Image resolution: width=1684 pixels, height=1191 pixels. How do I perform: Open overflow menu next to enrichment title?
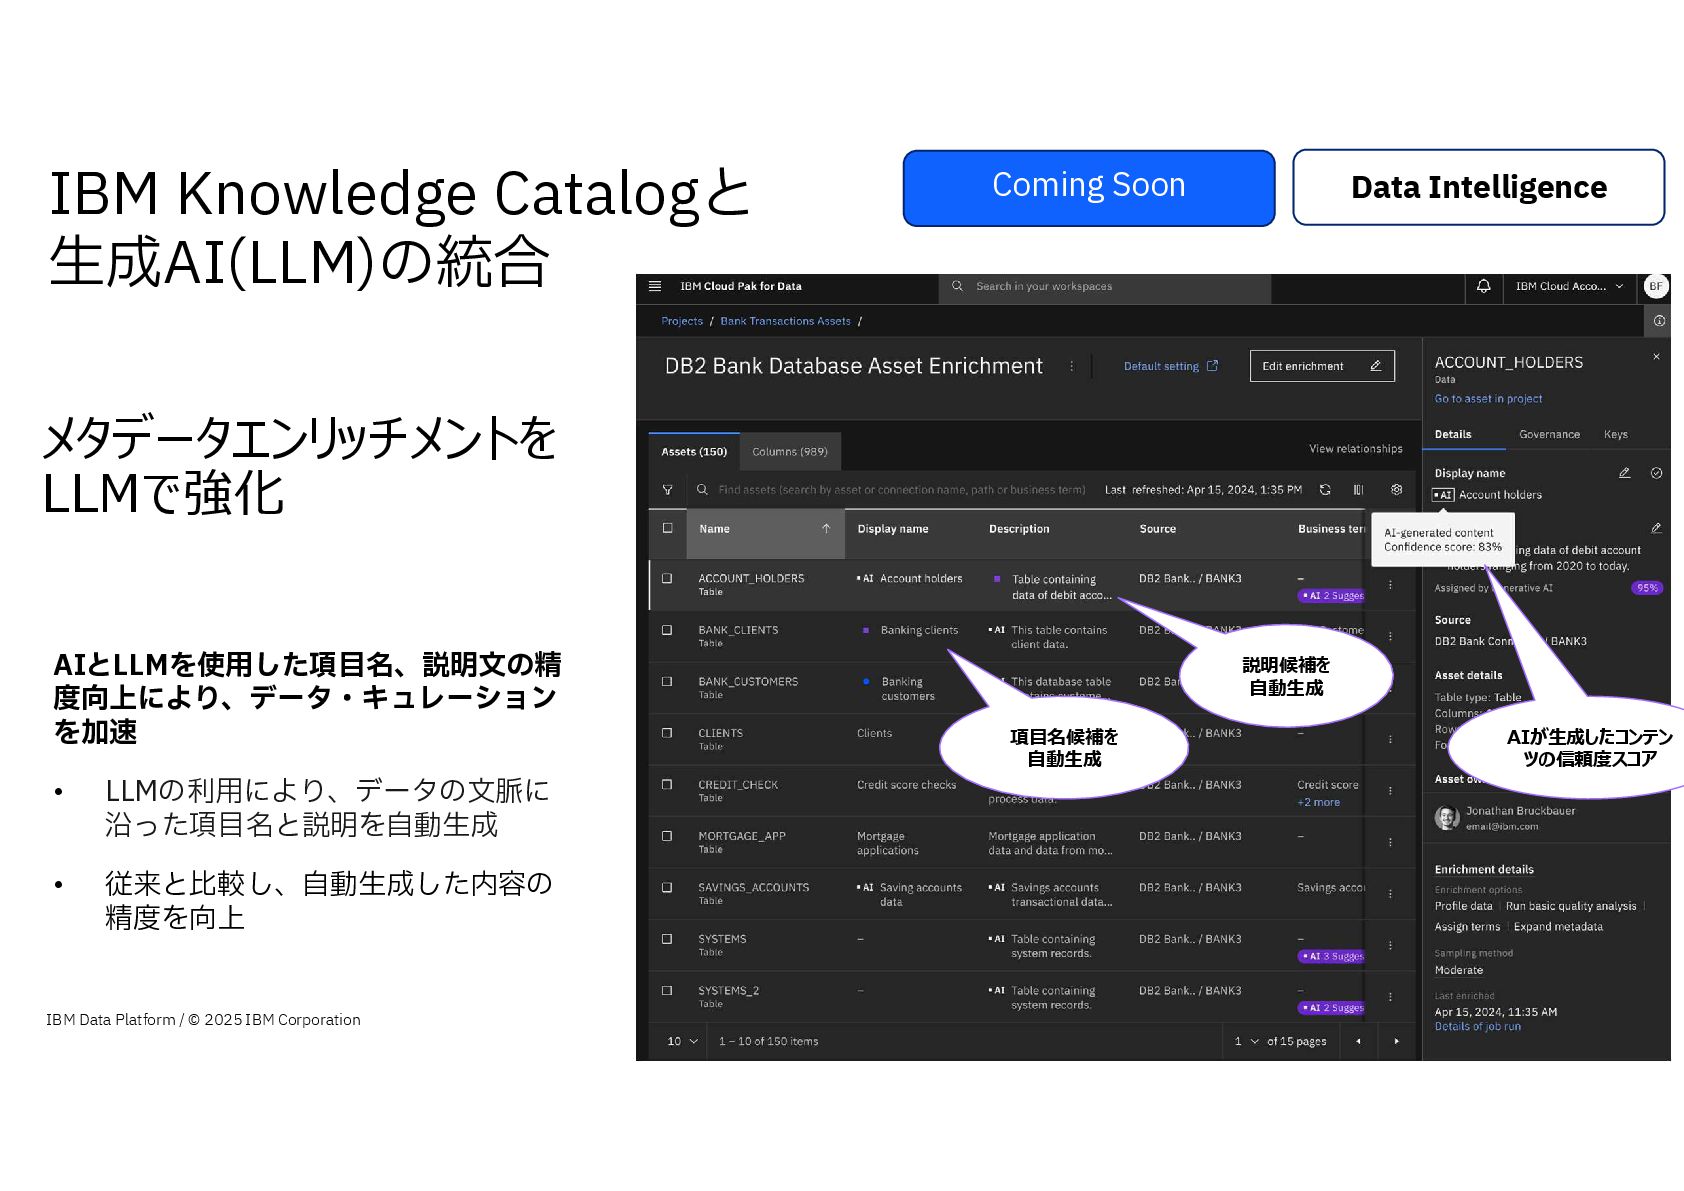coord(1071,367)
